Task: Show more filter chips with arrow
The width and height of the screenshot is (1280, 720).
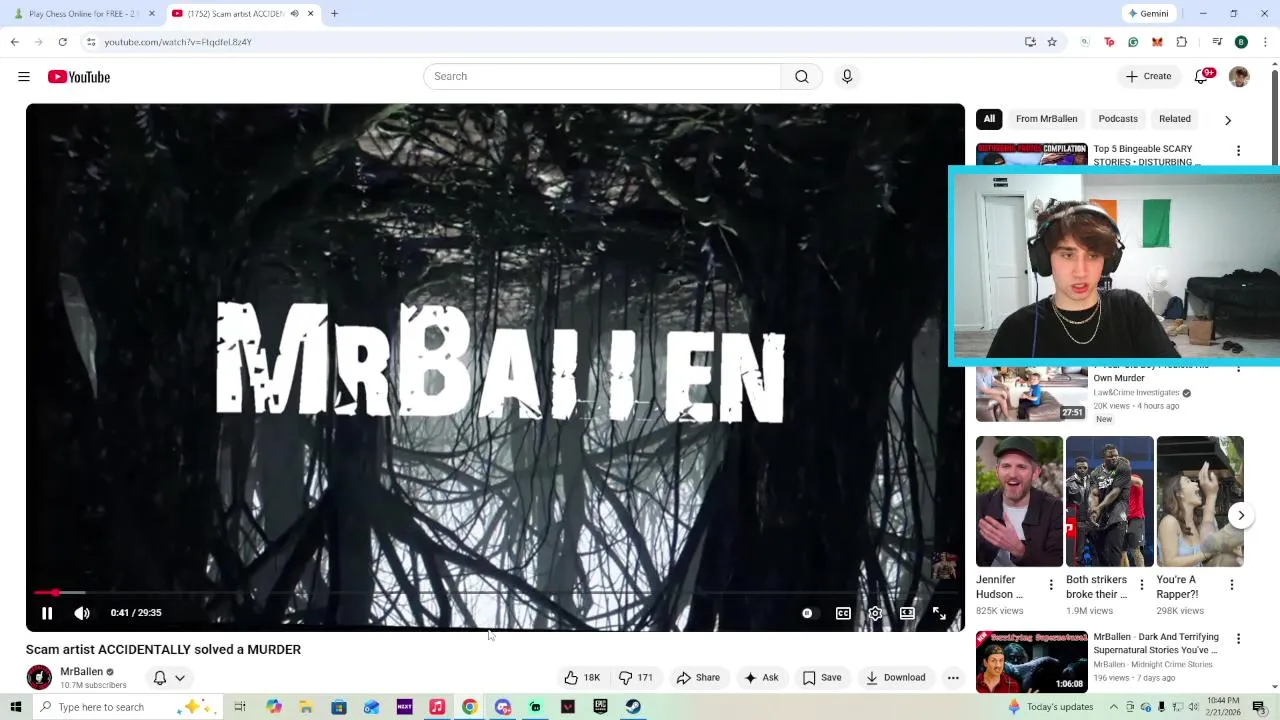Action: pos(1228,120)
